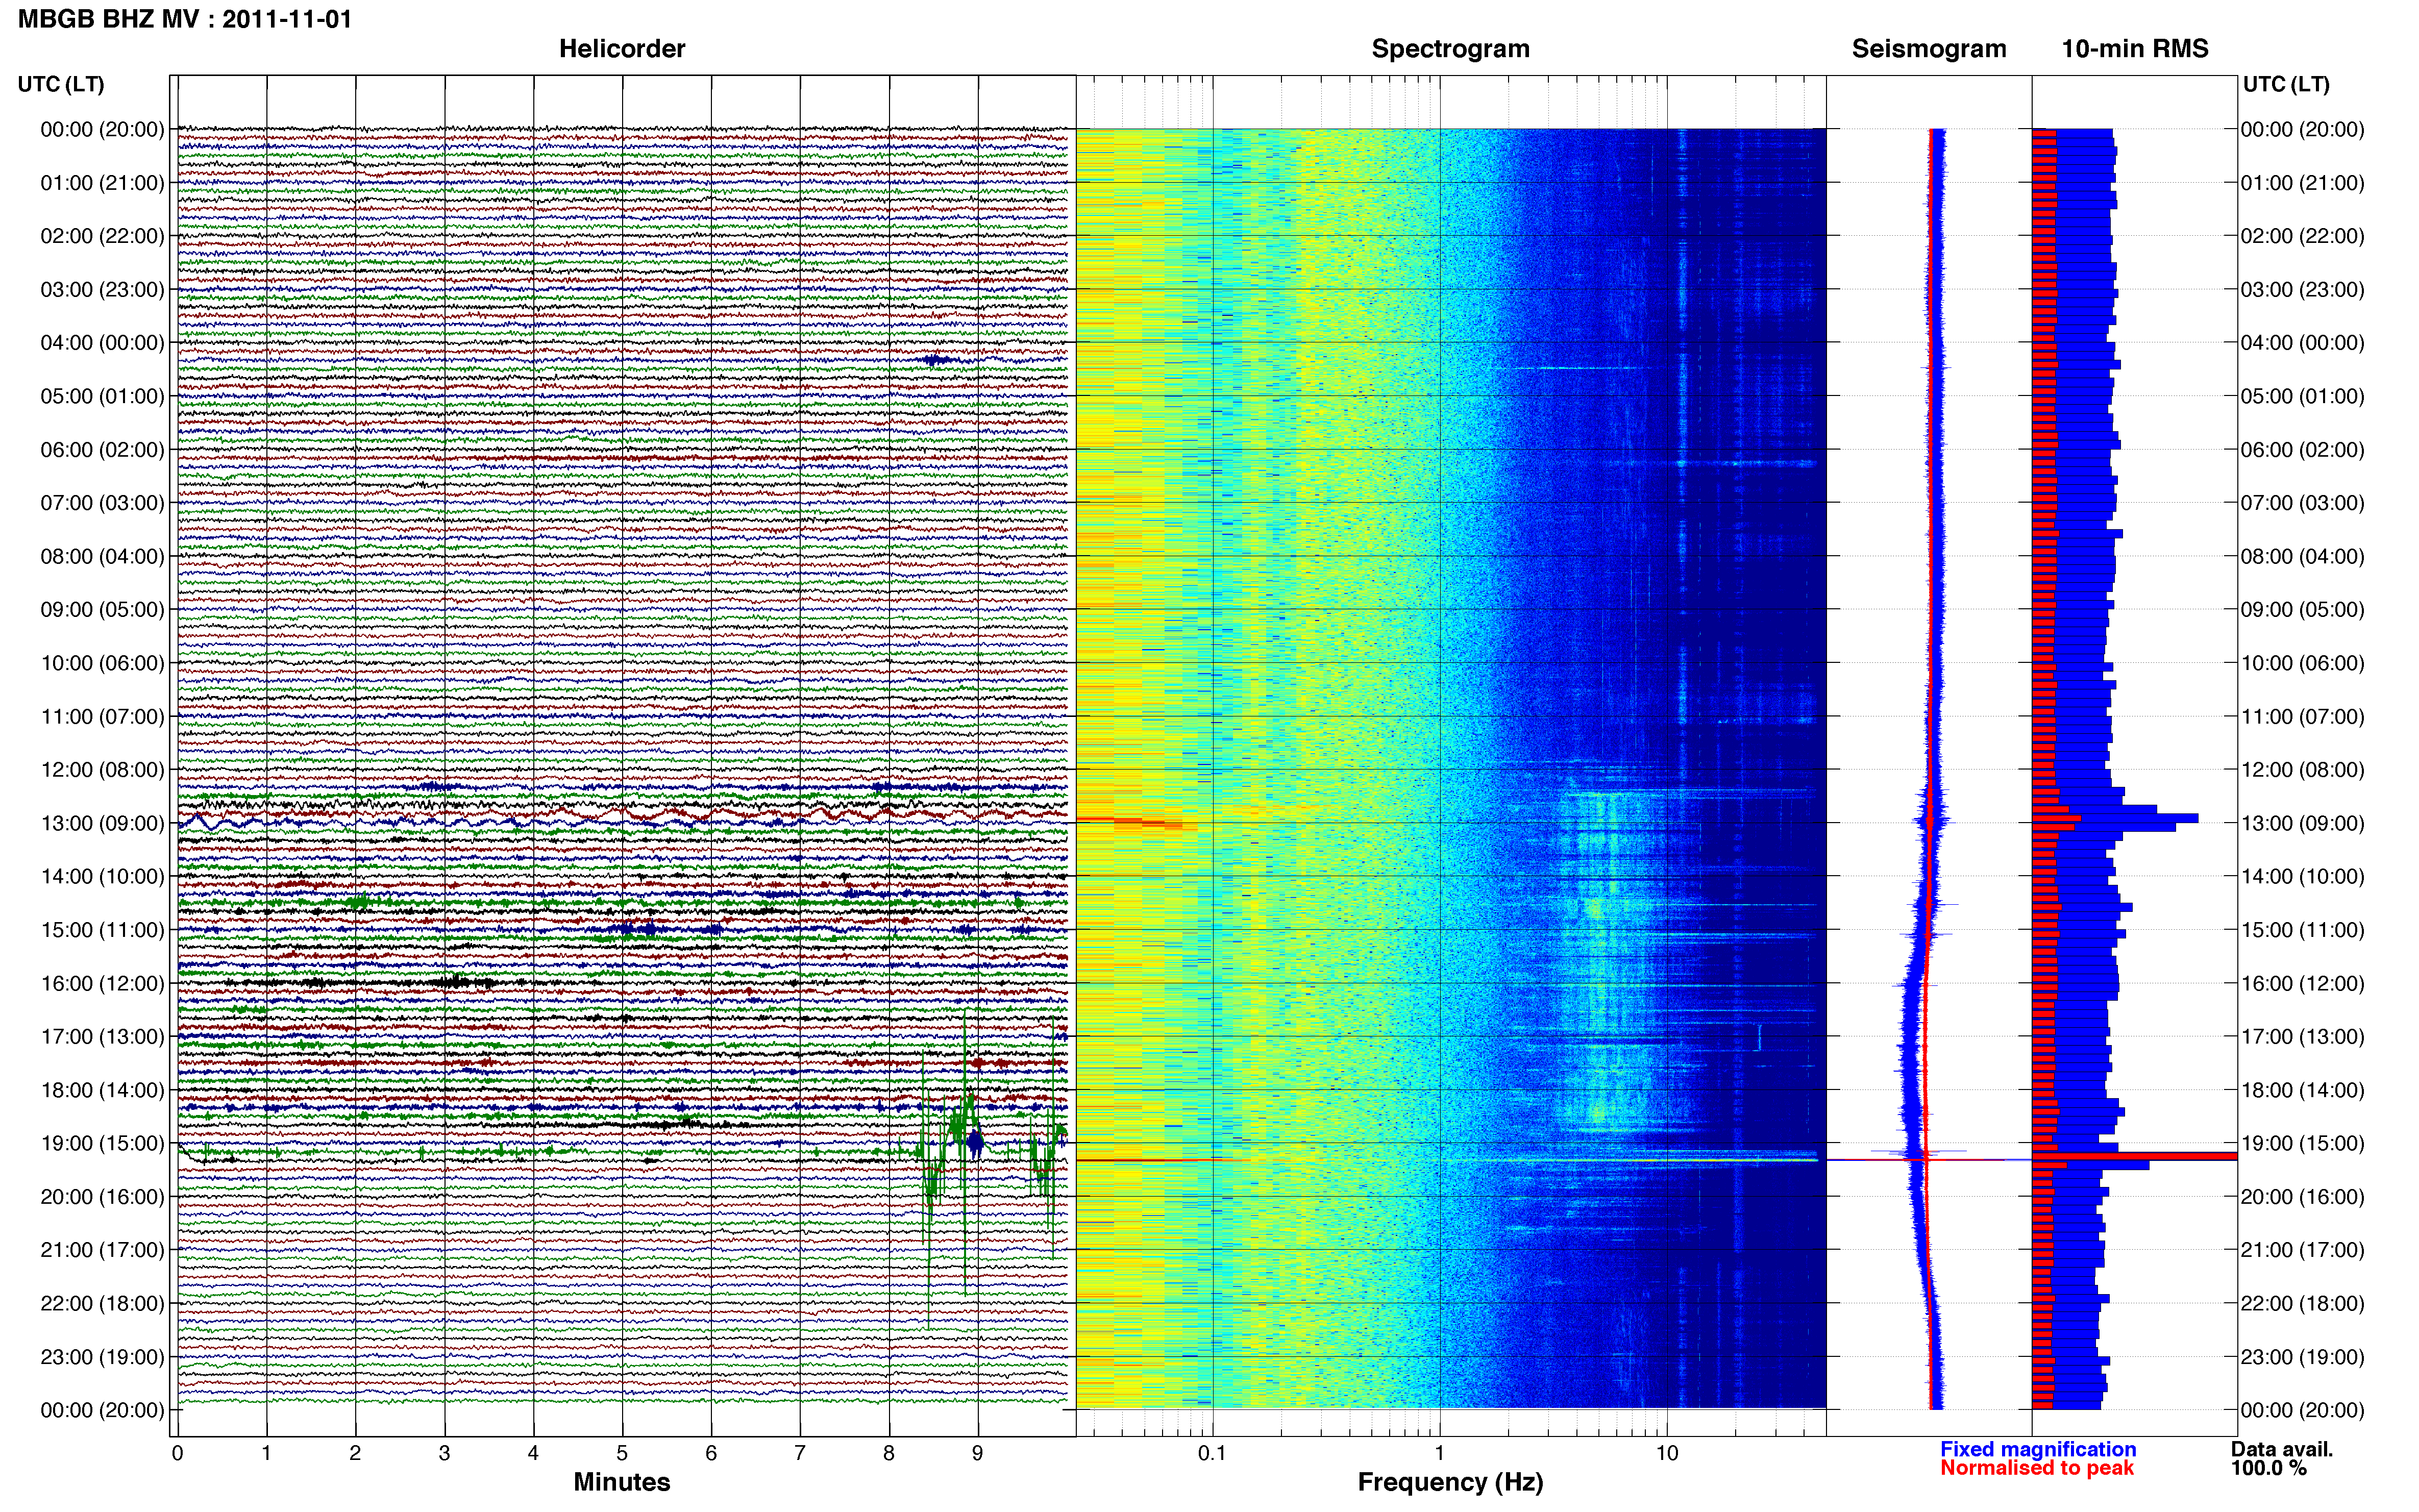
Task: Click the blue RMS peak bar near 13:00
Action: (x=2115, y=818)
